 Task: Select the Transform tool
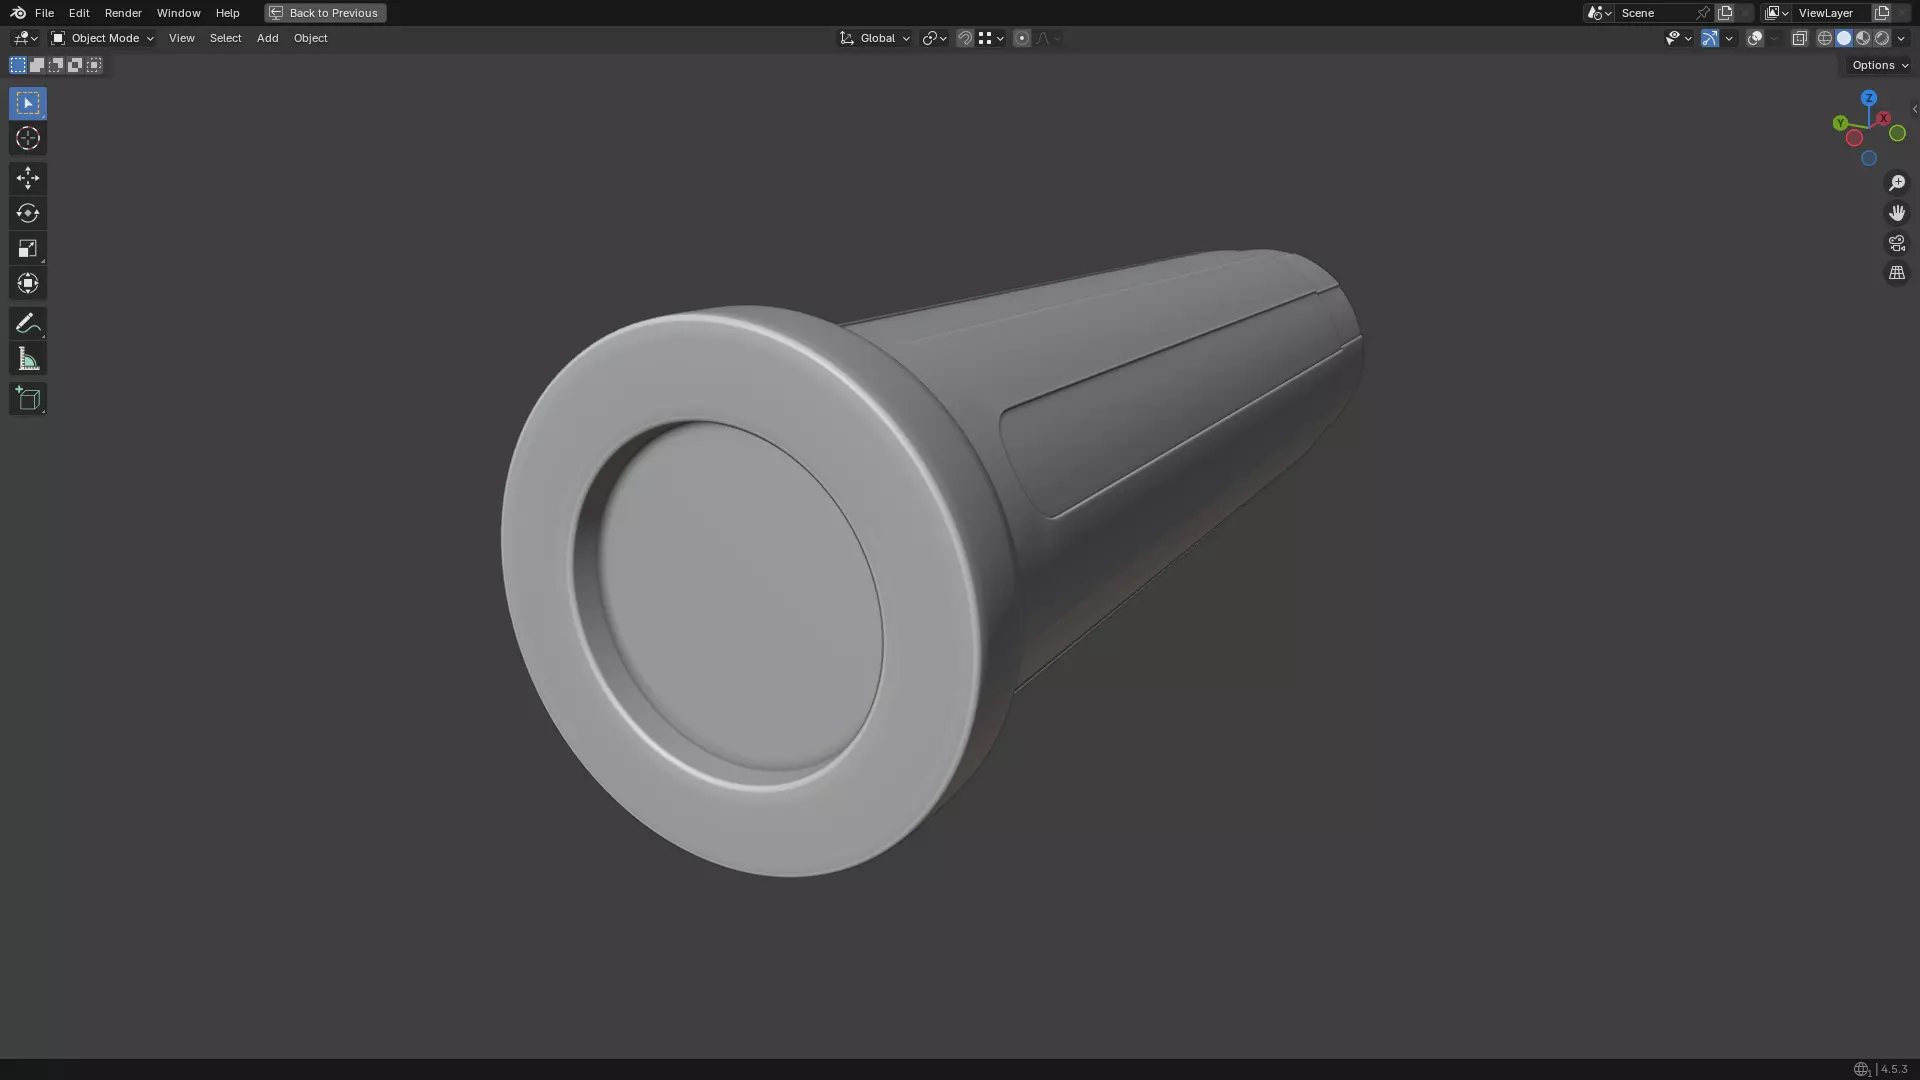coord(28,283)
